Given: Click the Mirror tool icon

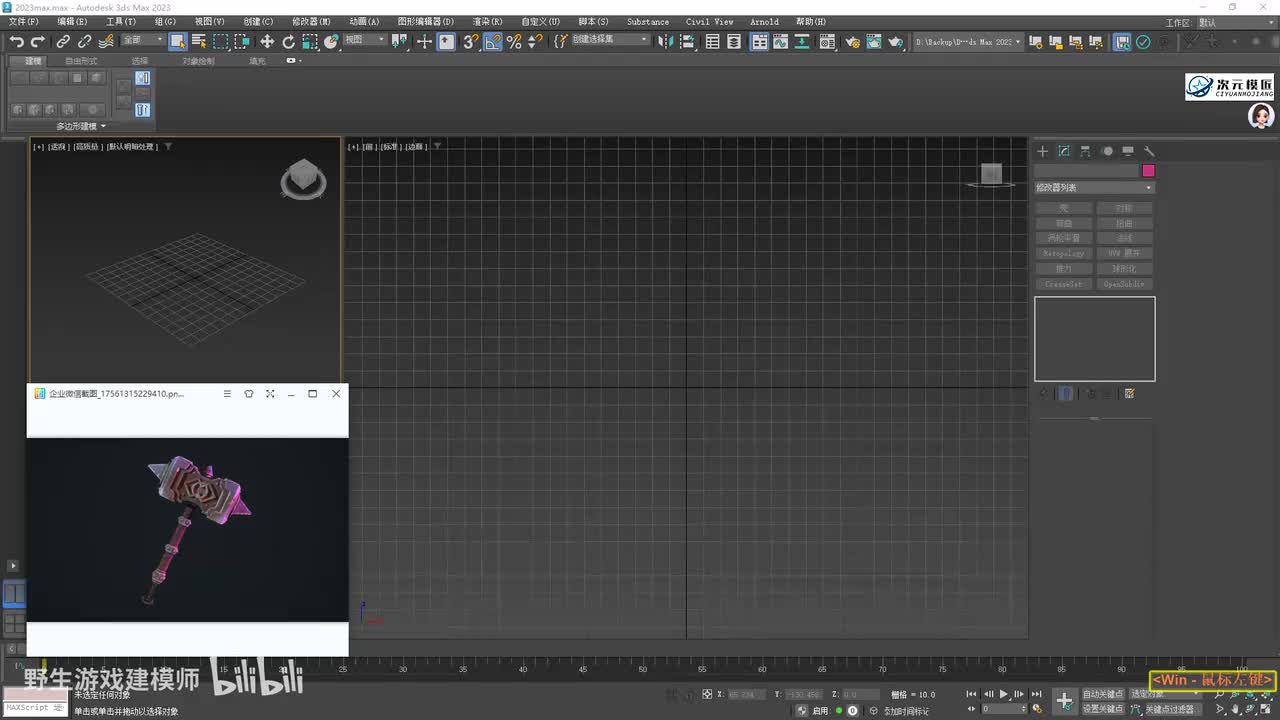Looking at the screenshot, I should click(x=668, y=42).
